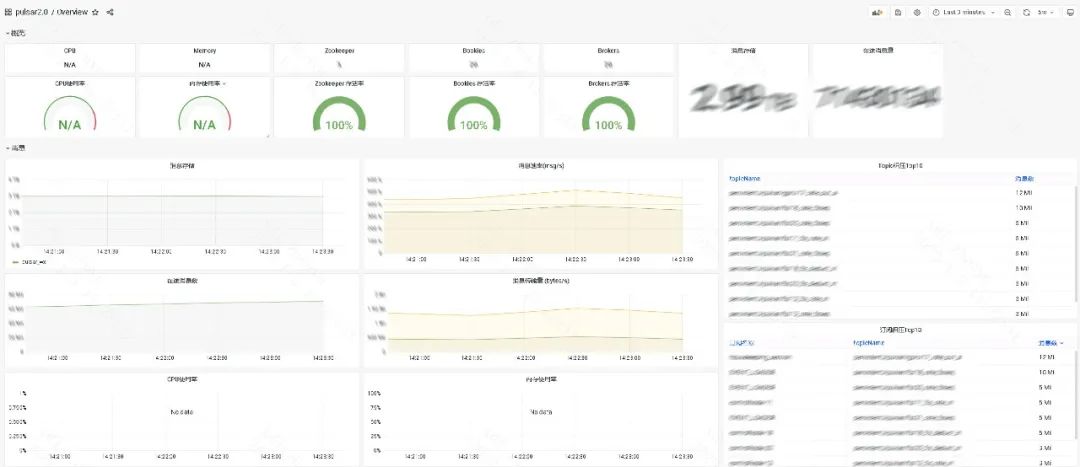Open the Memory stat panel title
Screen dimensions: 1080x467
pyautogui.click(x=205, y=50)
